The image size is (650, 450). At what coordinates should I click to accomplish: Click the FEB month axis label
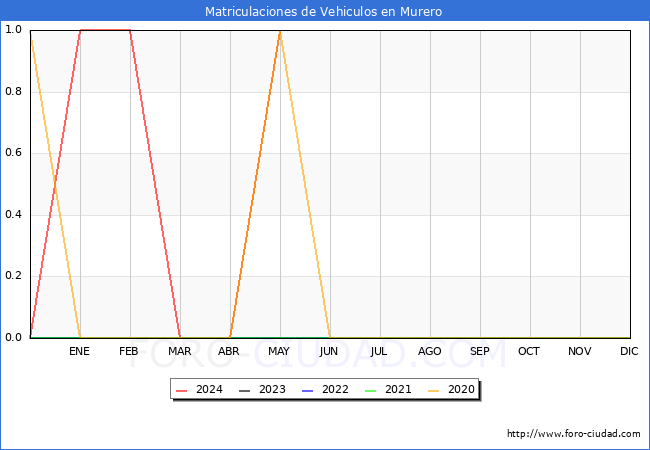(x=129, y=351)
